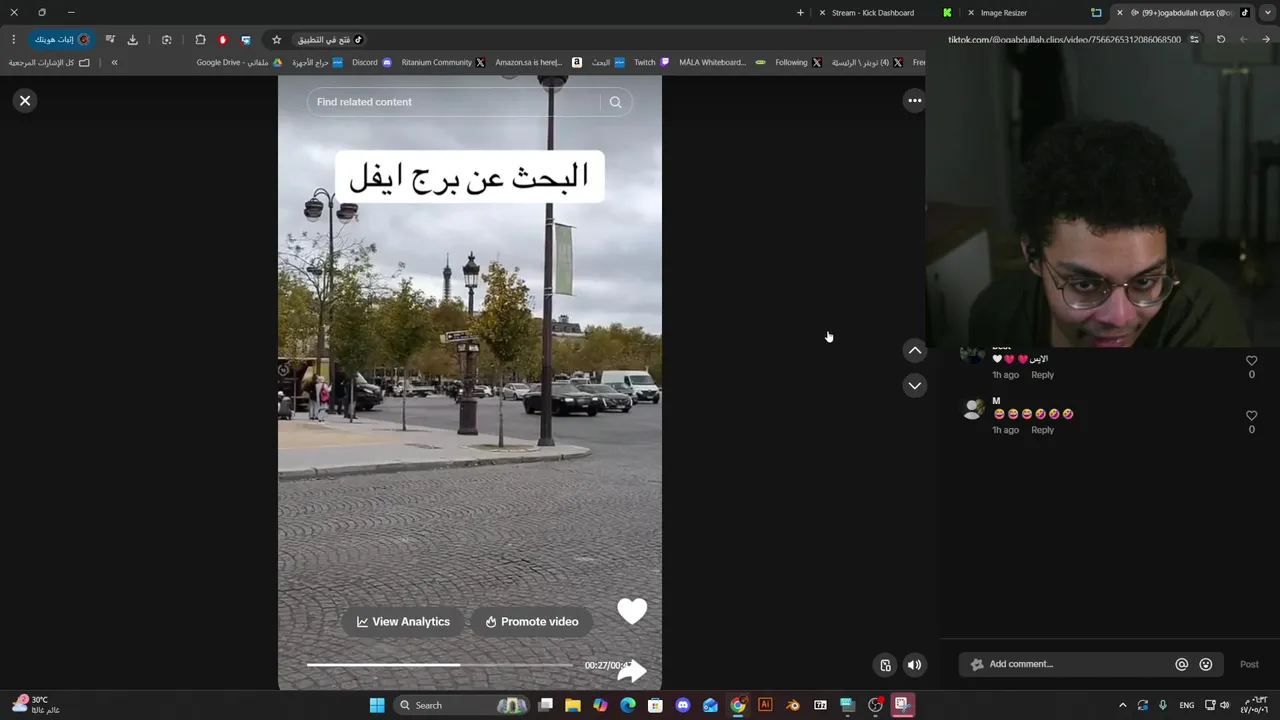
Task: Open site settings tune icon
Action: click(1194, 40)
